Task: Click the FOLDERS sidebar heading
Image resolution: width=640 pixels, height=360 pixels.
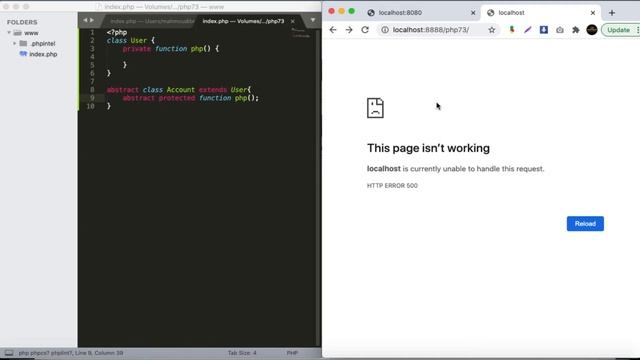Action: click(x=22, y=22)
